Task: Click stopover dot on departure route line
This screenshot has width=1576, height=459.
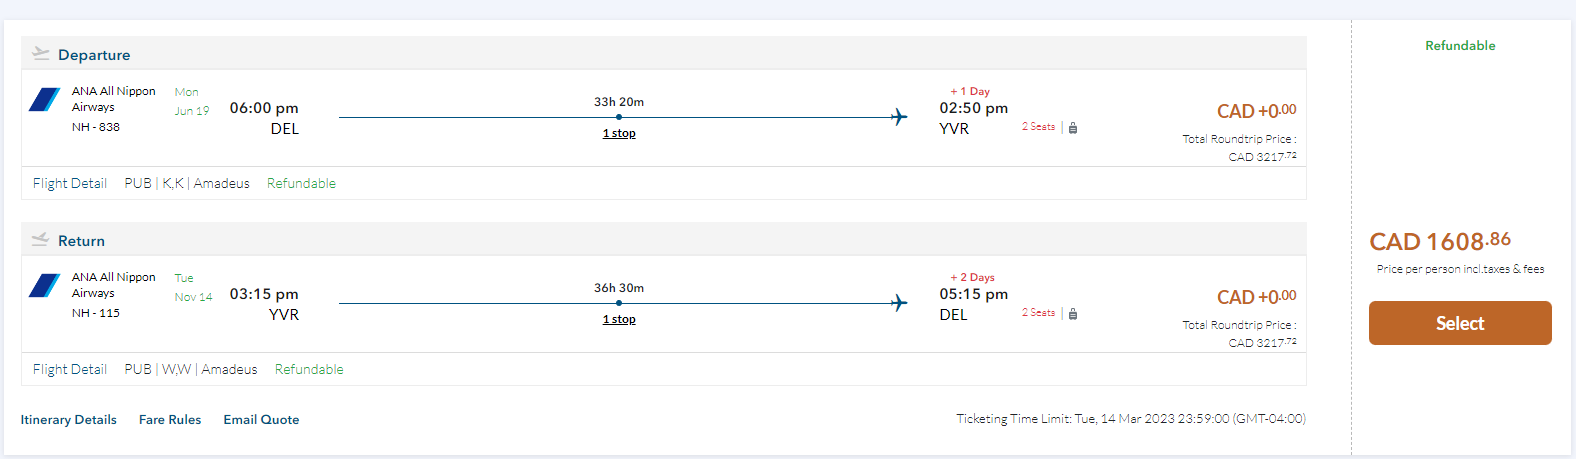Action: coord(619,117)
